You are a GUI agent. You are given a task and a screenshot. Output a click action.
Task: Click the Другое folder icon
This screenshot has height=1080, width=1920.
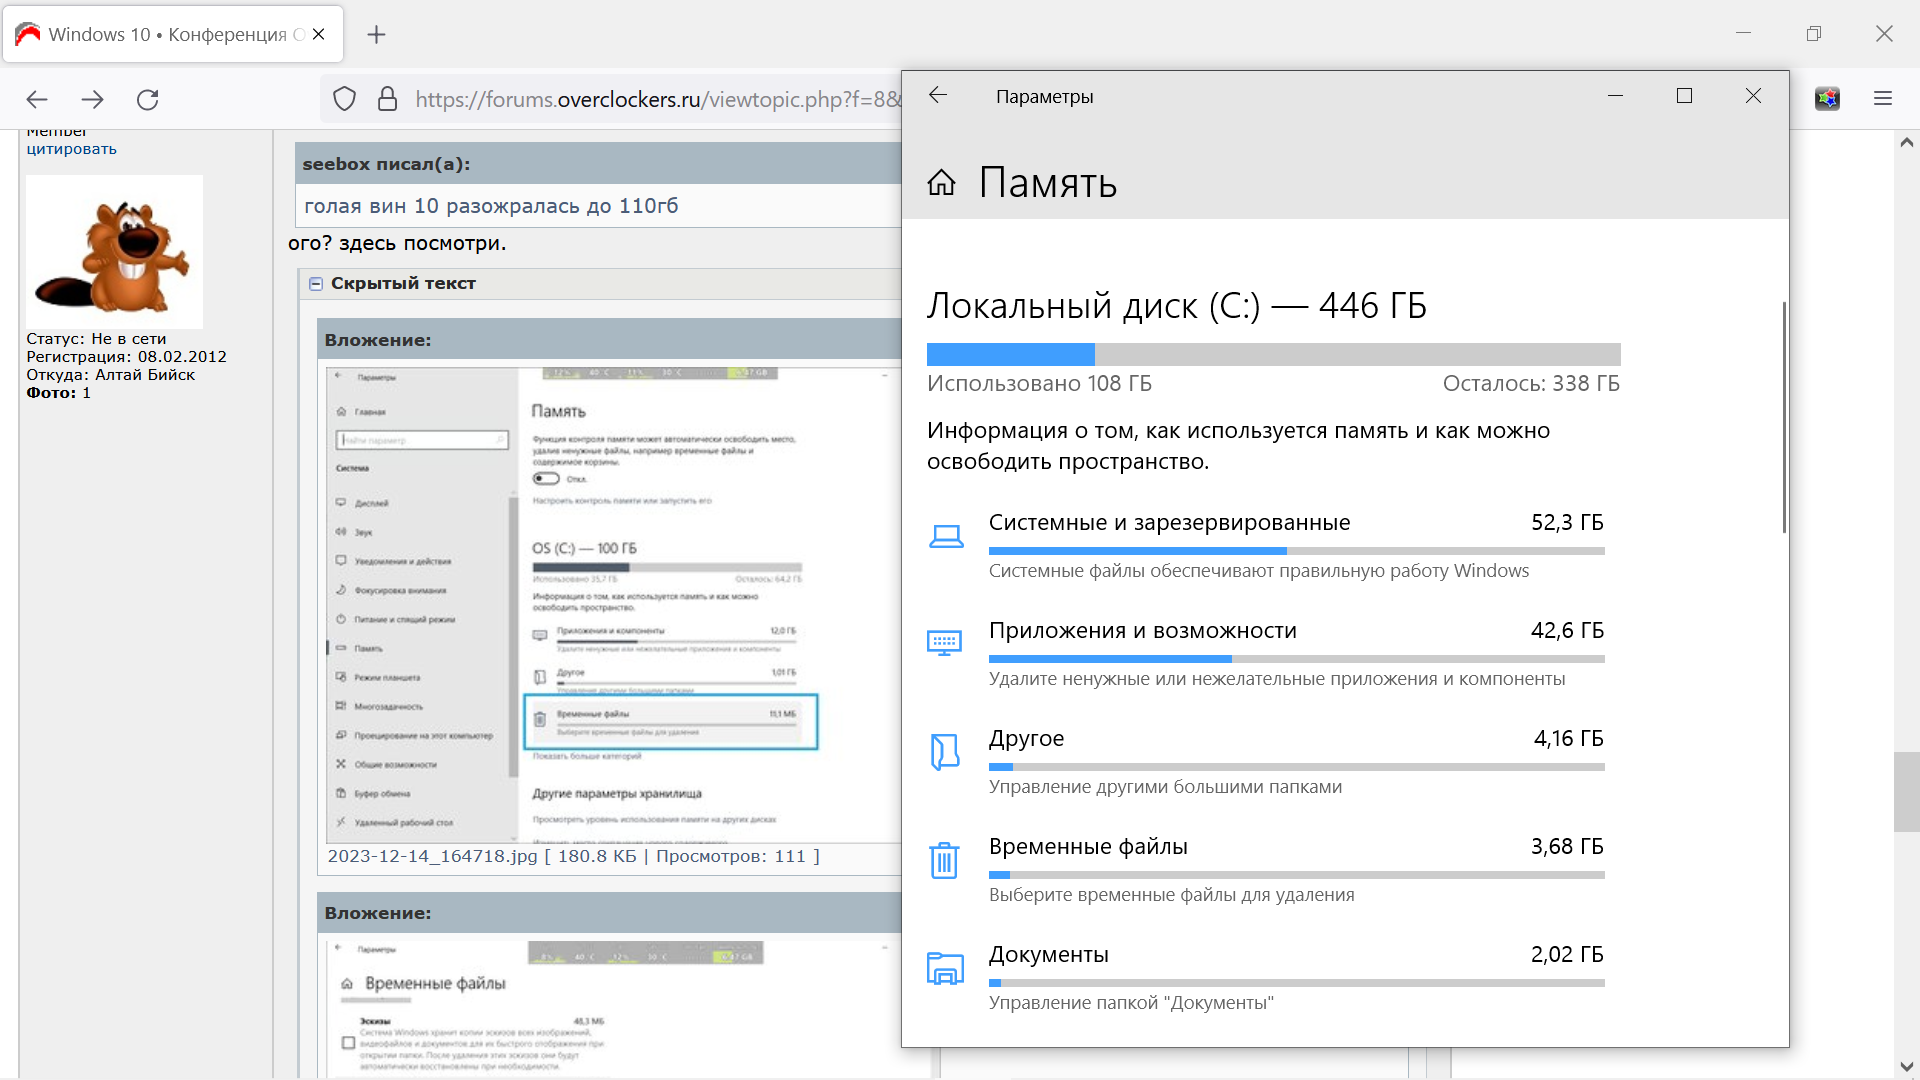945,752
